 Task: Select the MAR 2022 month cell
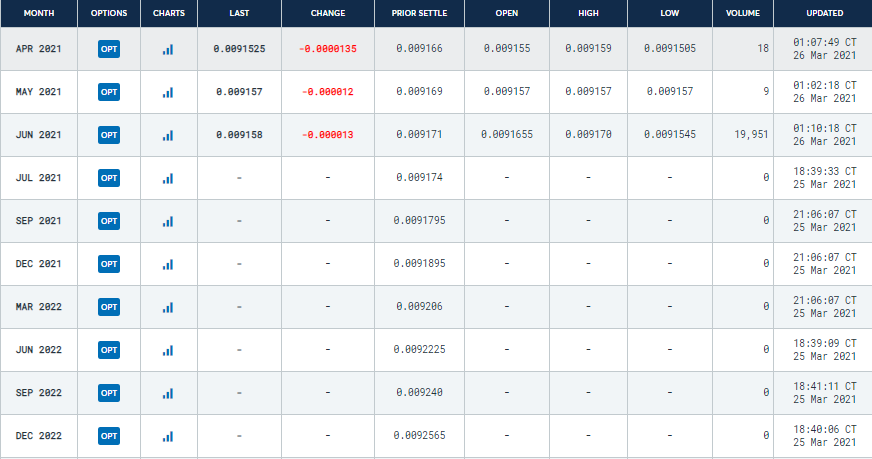(x=38, y=307)
